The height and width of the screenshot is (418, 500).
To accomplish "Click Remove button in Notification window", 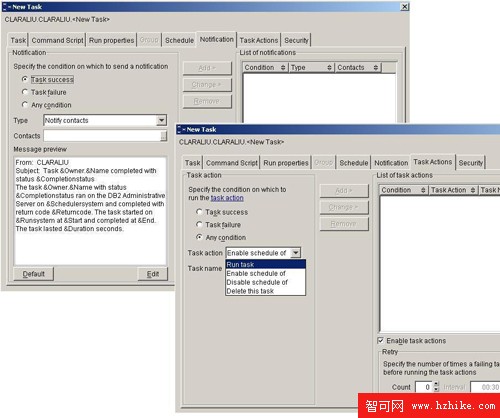I will click(207, 101).
